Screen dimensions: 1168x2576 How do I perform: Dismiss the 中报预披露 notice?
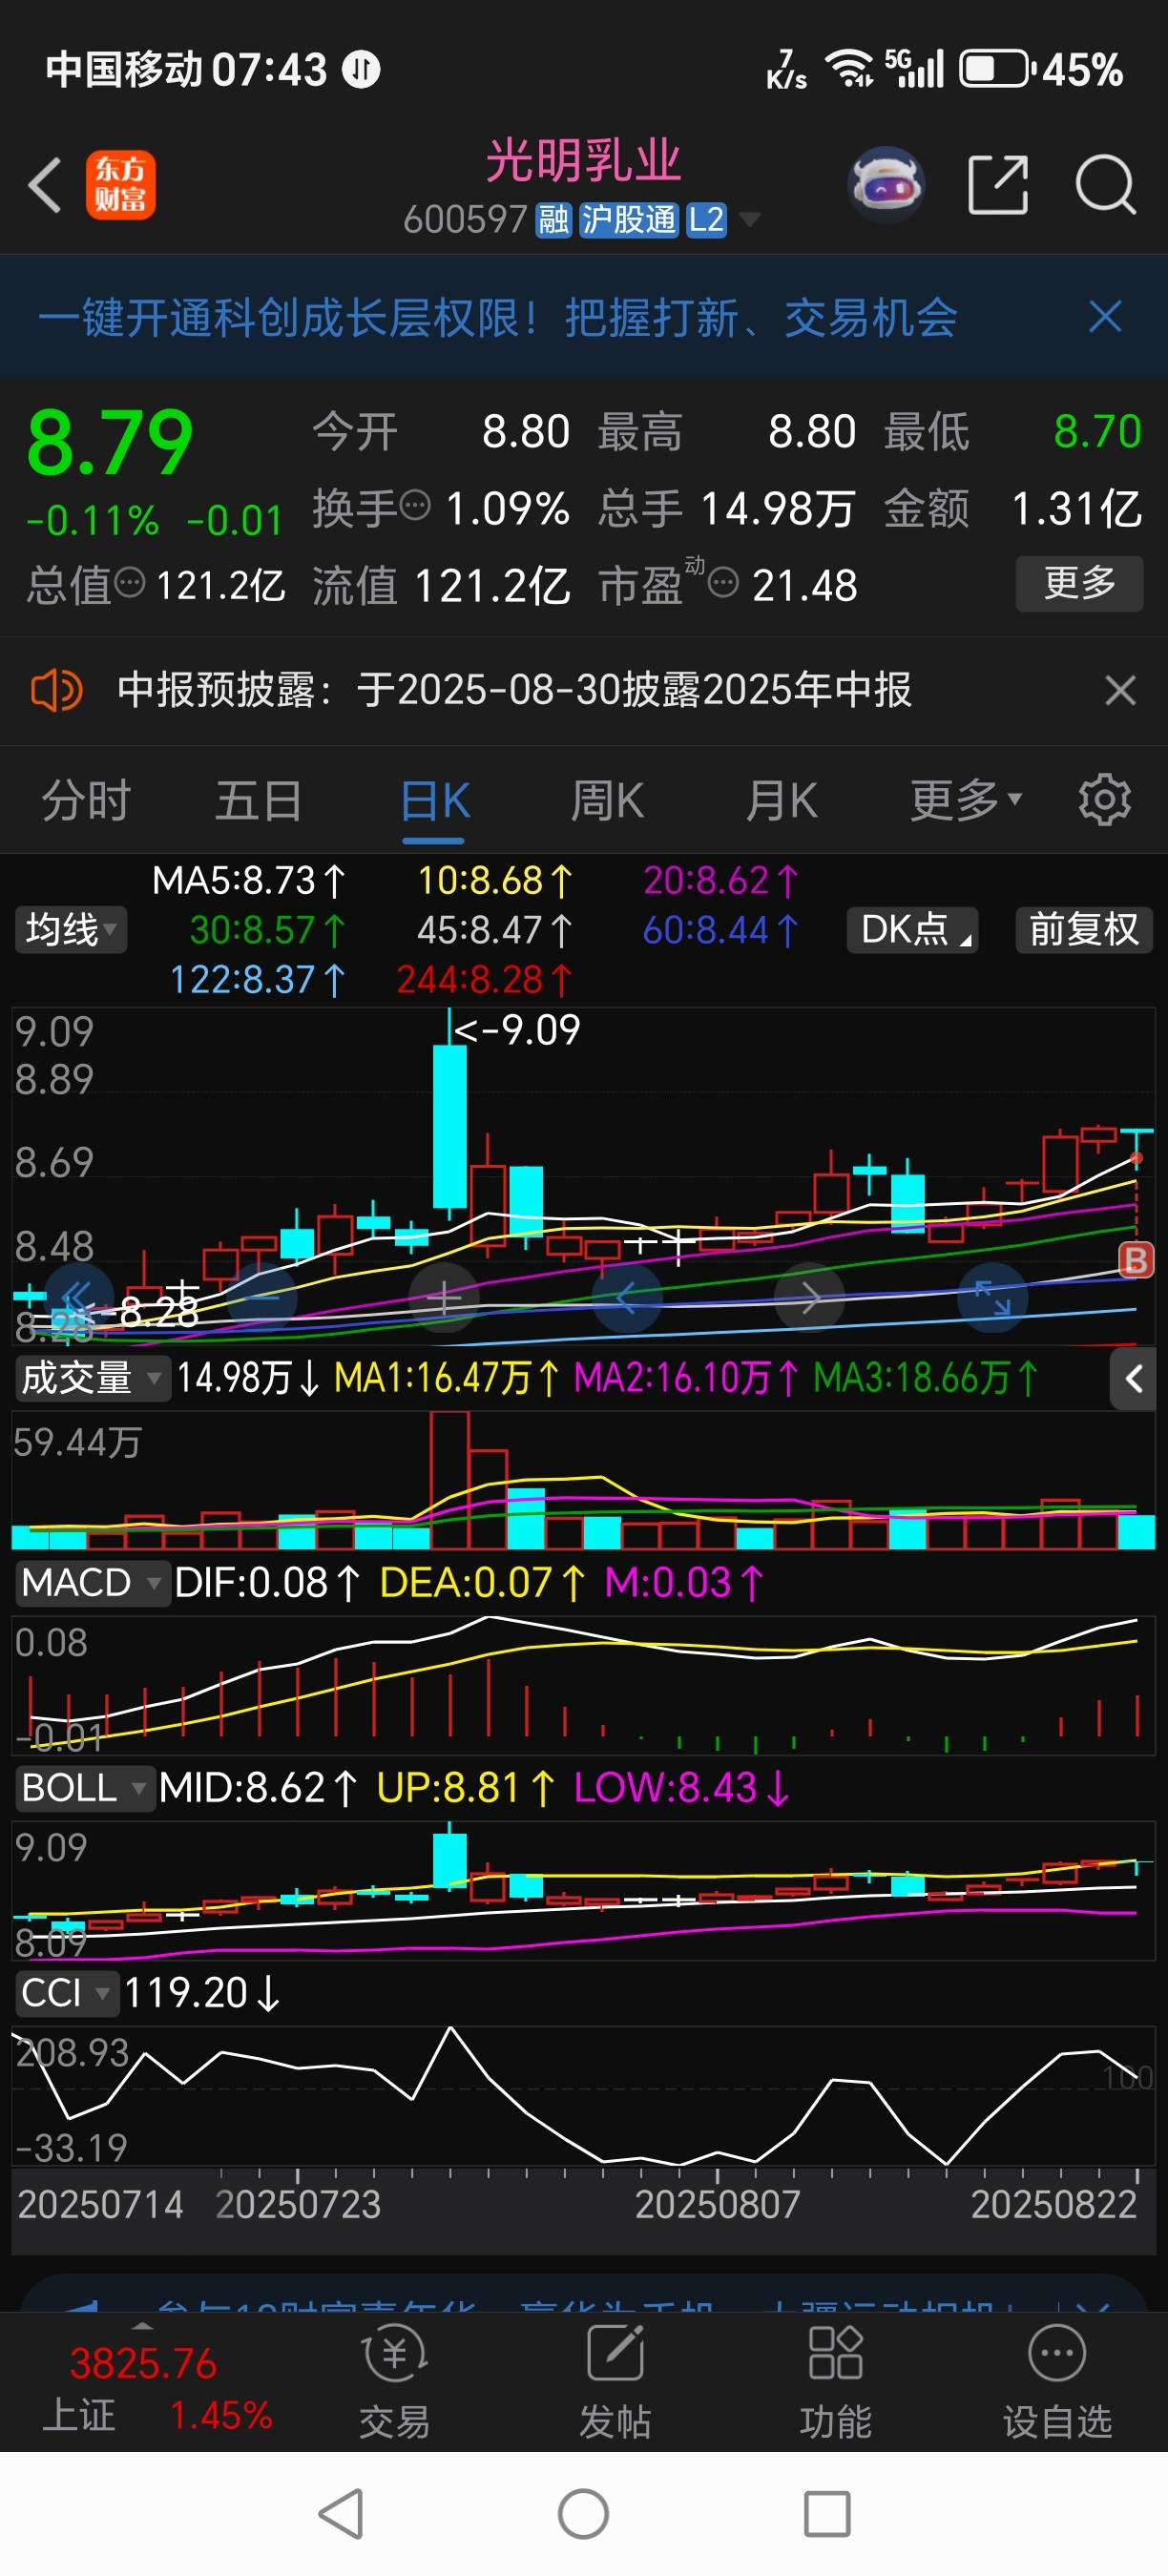click(1120, 690)
